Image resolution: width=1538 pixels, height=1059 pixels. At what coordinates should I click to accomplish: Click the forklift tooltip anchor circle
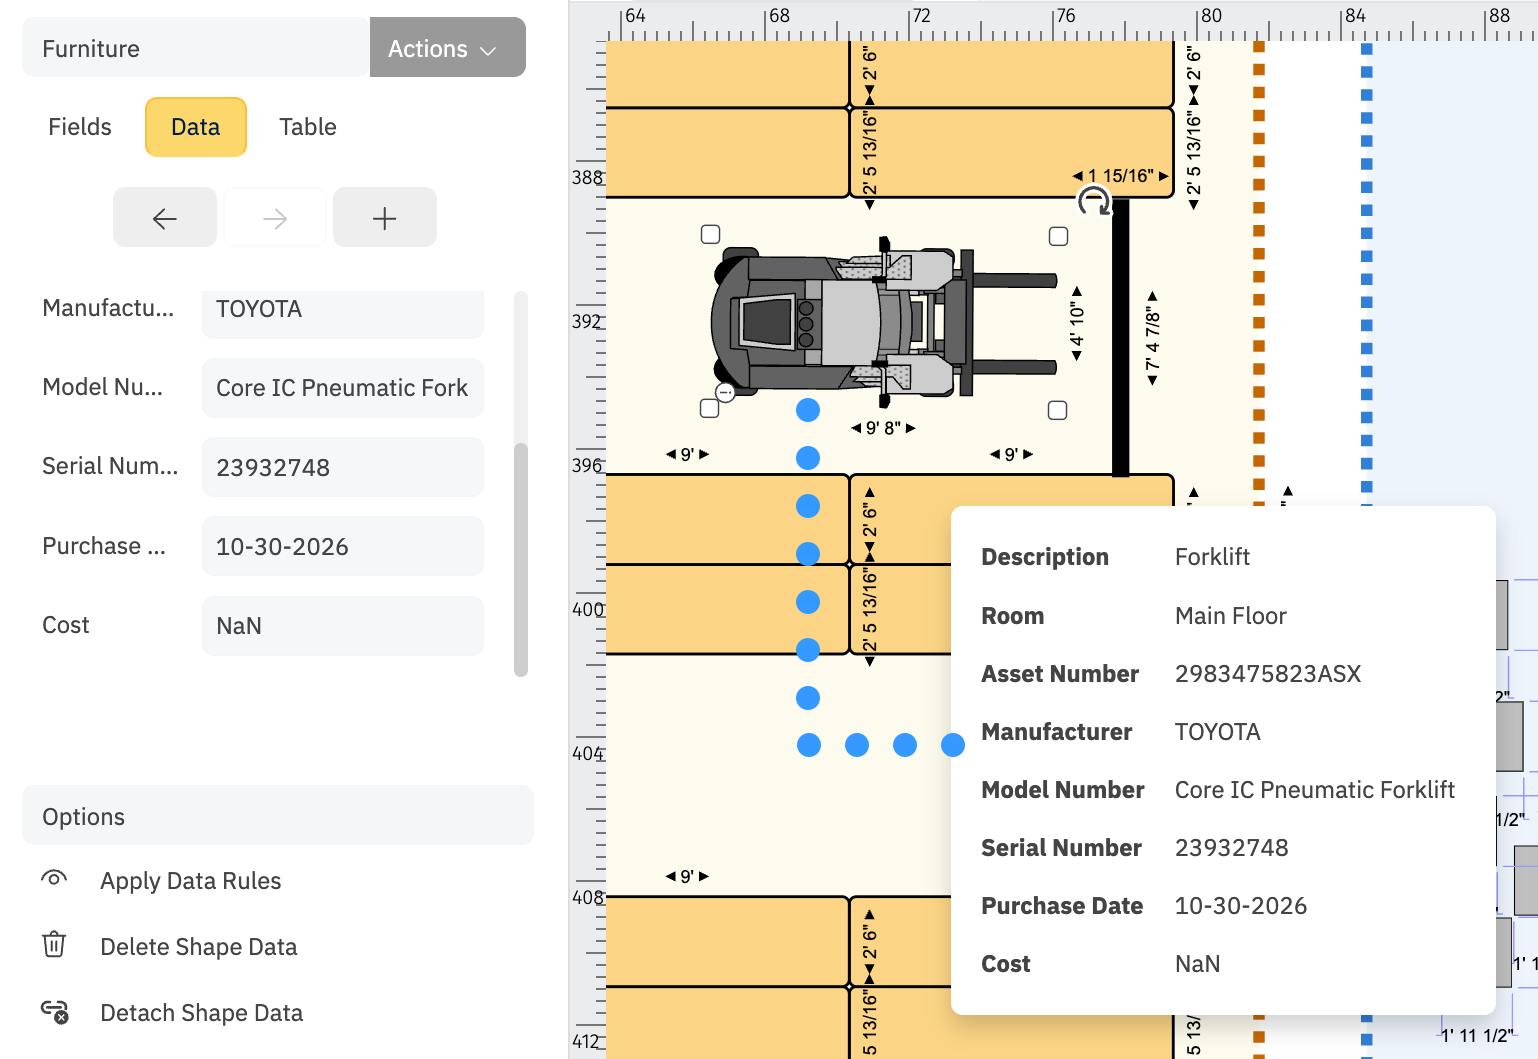tap(726, 393)
